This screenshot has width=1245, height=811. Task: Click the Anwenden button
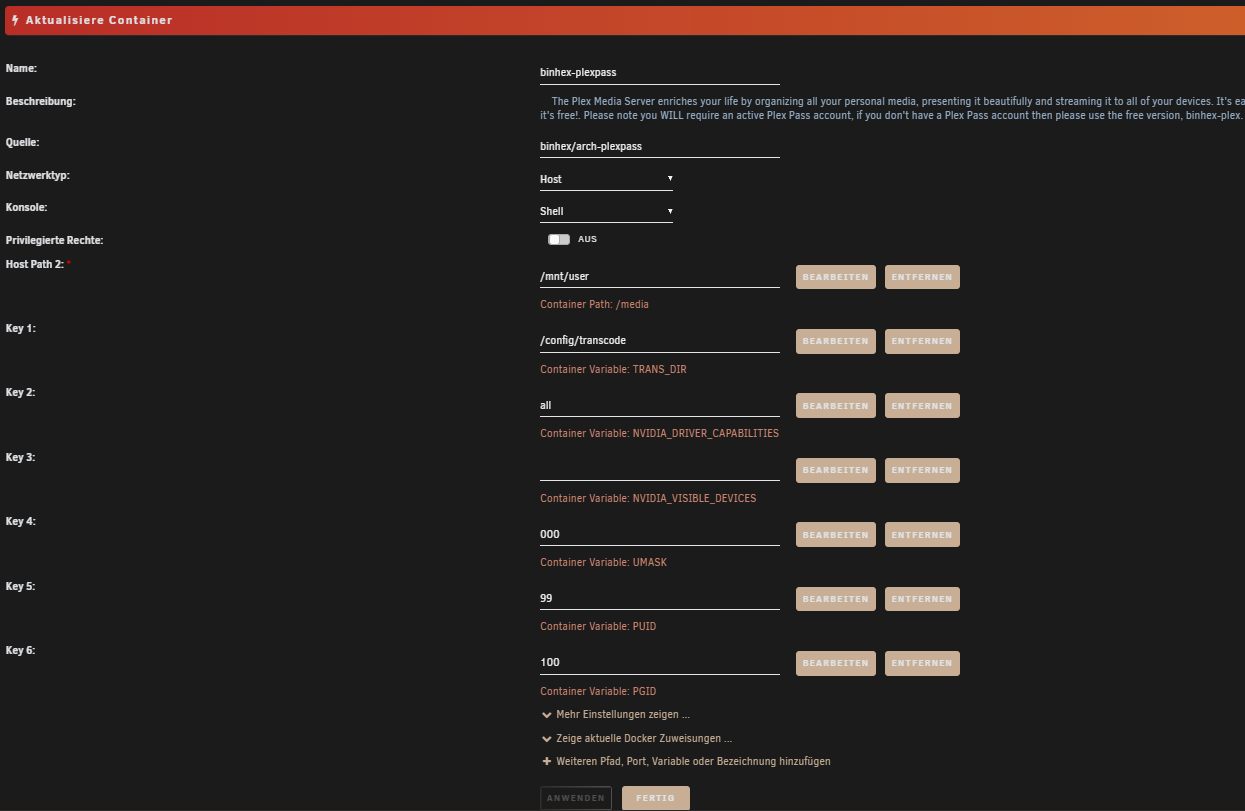point(576,798)
